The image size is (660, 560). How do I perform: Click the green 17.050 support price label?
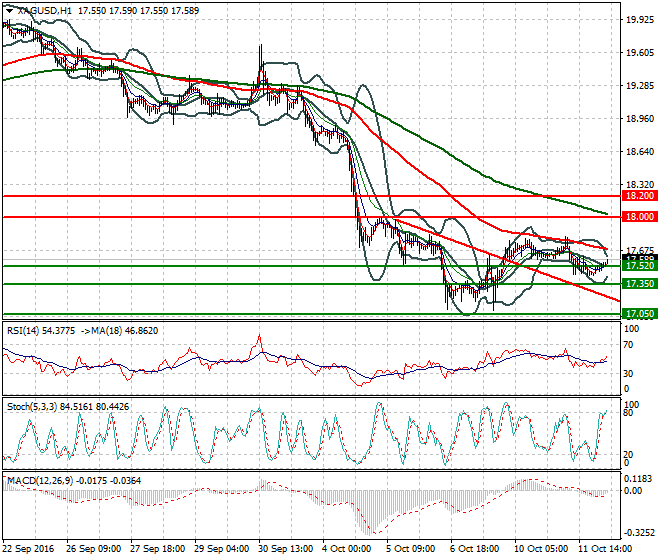pyautogui.click(x=640, y=314)
